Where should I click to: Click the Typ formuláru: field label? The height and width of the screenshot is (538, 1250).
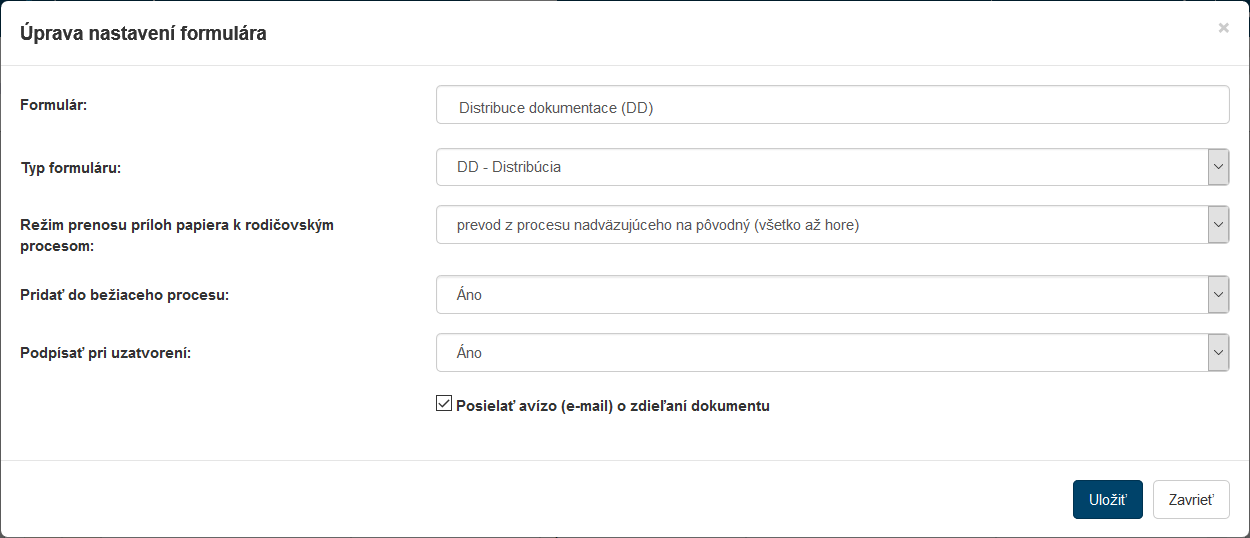click(x=71, y=168)
